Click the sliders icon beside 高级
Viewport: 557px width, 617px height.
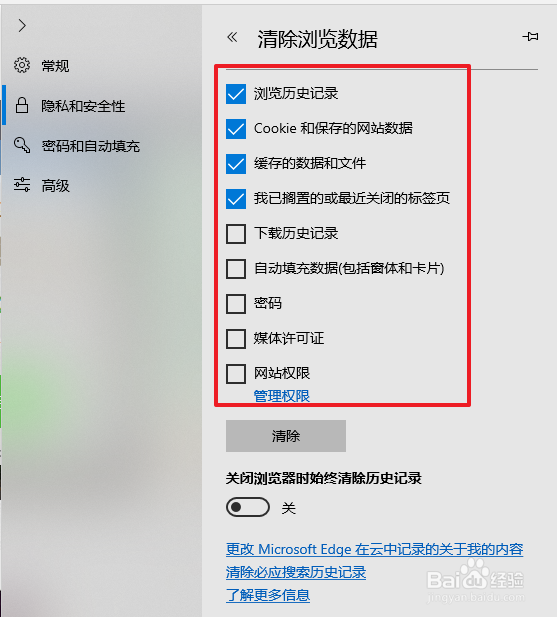[x=22, y=185]
